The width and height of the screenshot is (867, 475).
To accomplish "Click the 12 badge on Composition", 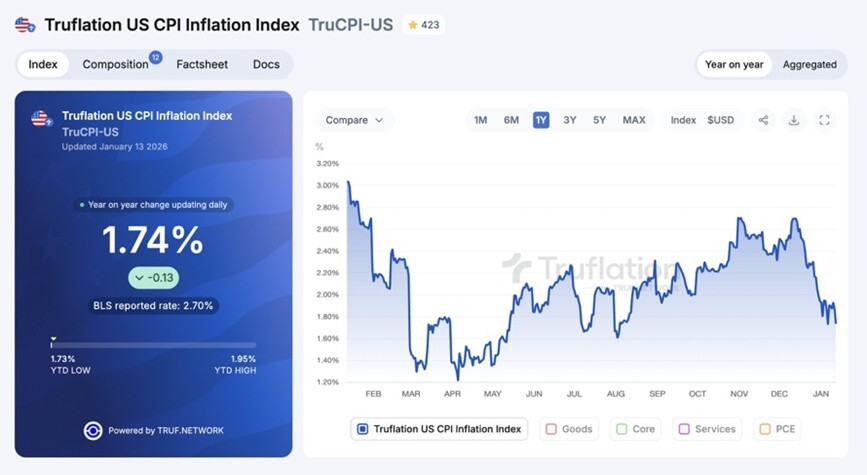I will coord(155,57).
